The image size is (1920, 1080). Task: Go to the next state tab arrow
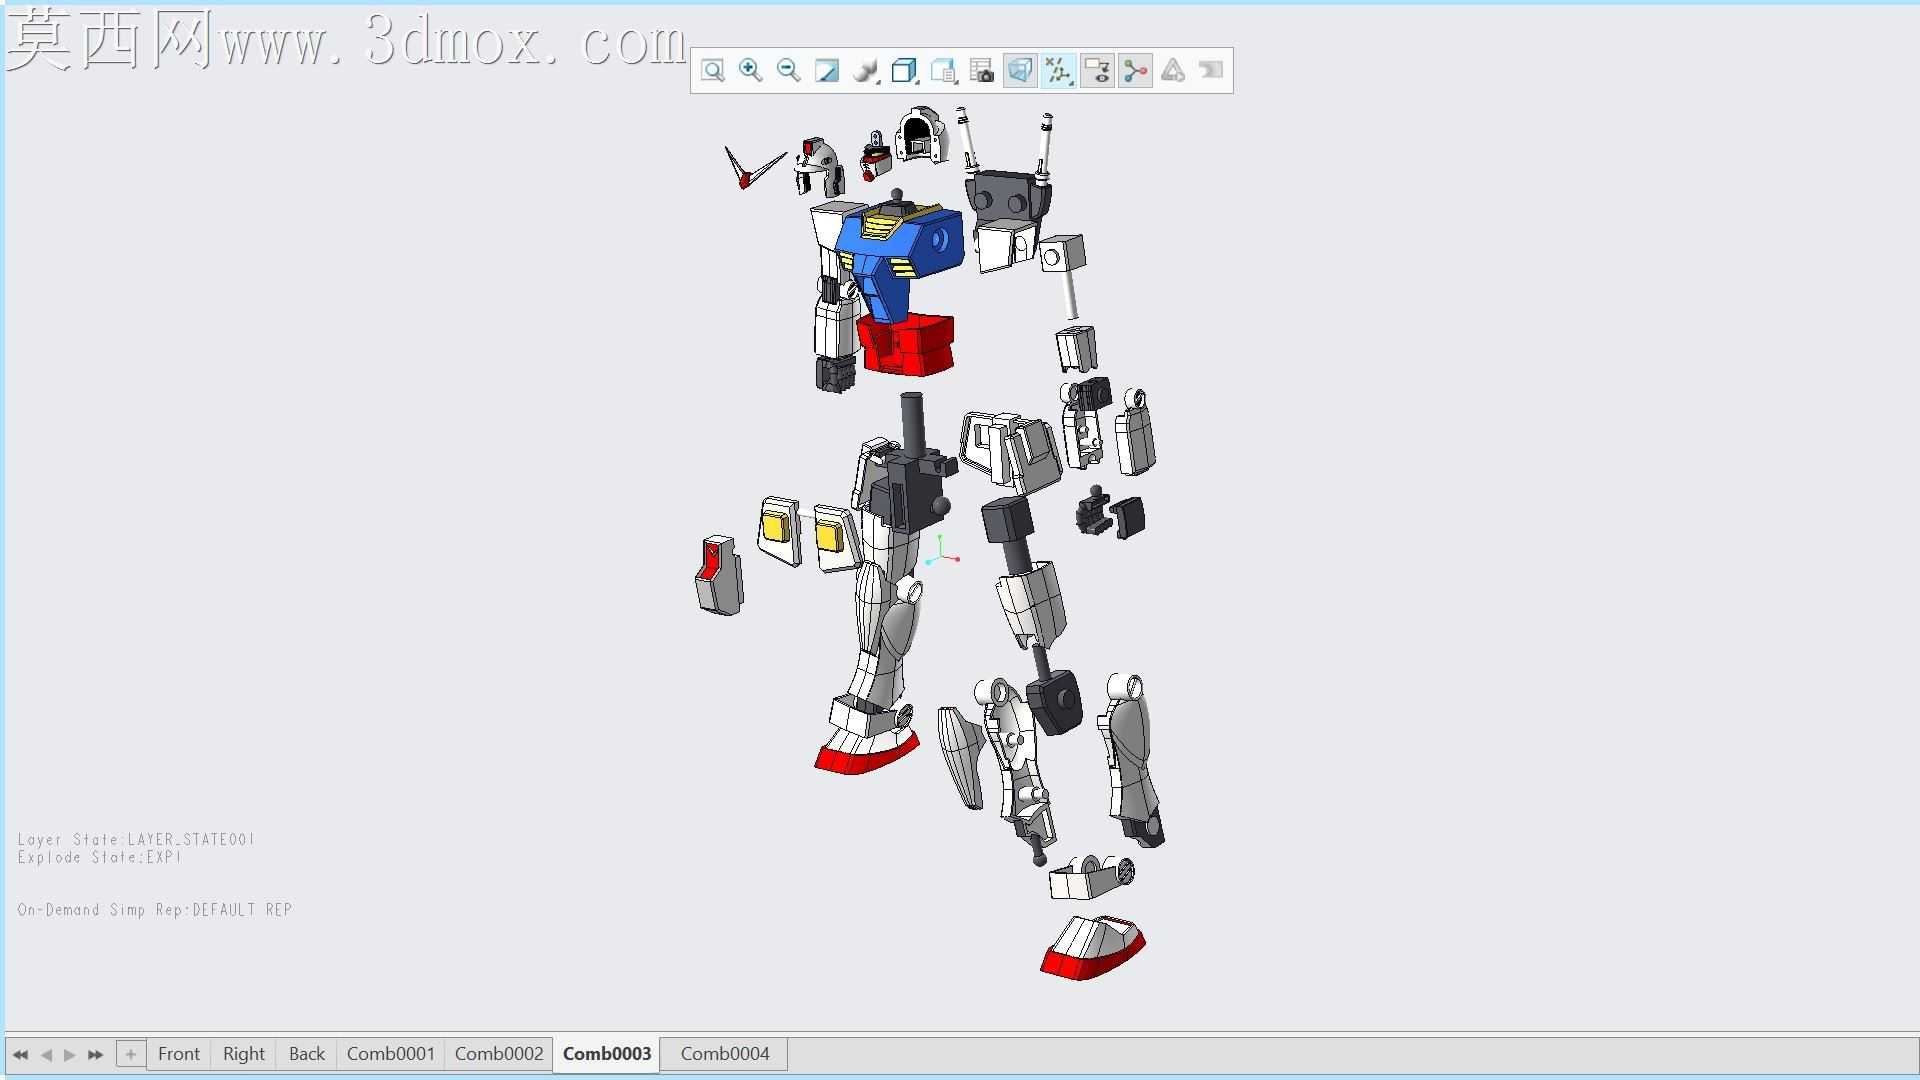click(x=69, y=1054)
